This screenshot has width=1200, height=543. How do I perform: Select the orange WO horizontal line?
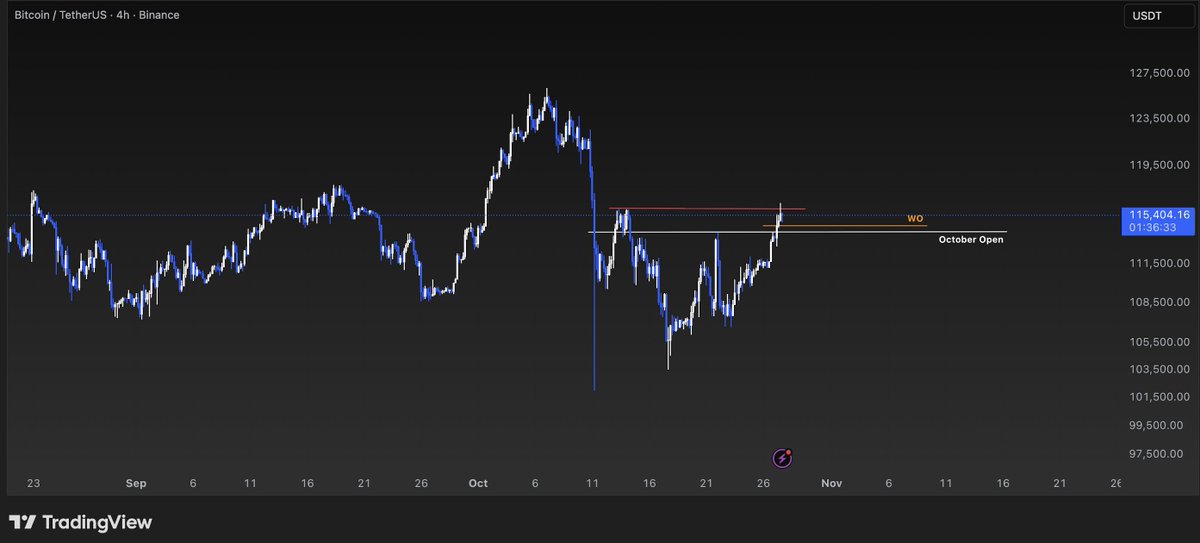pos(845,226)
